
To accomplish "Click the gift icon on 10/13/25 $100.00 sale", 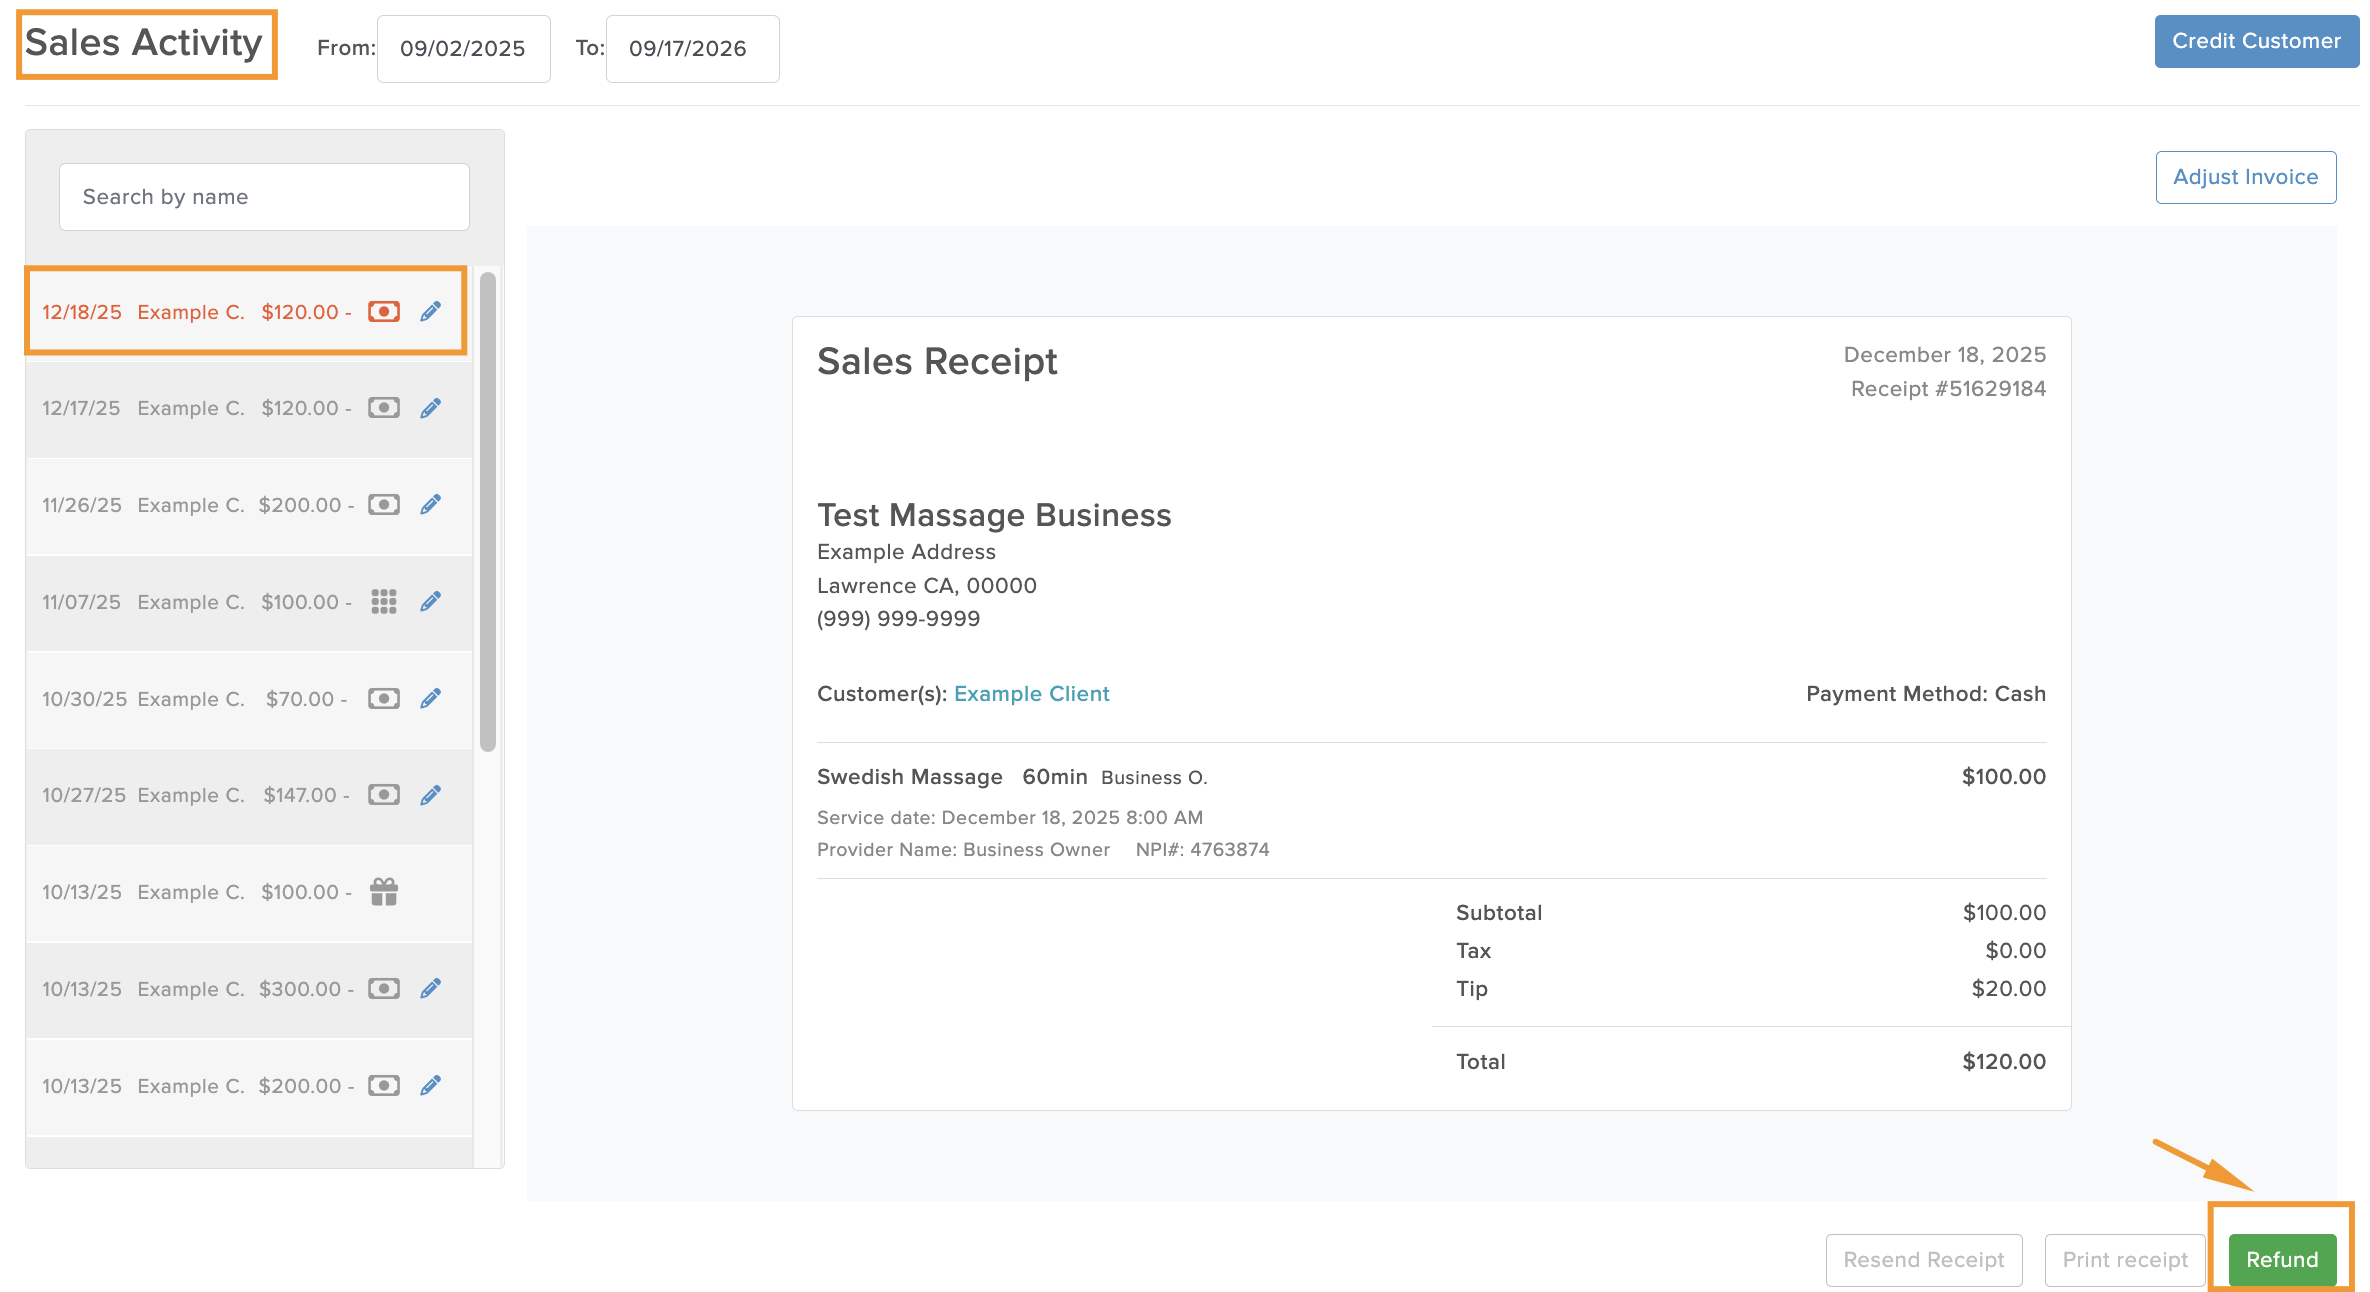I will (384, 891).
